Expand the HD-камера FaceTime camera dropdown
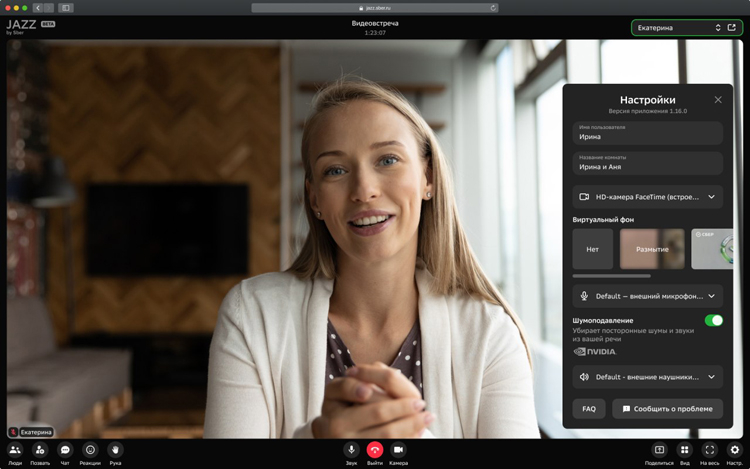This screenshot has height=469, width=750. pyautogui.click(x=647, y=197)
